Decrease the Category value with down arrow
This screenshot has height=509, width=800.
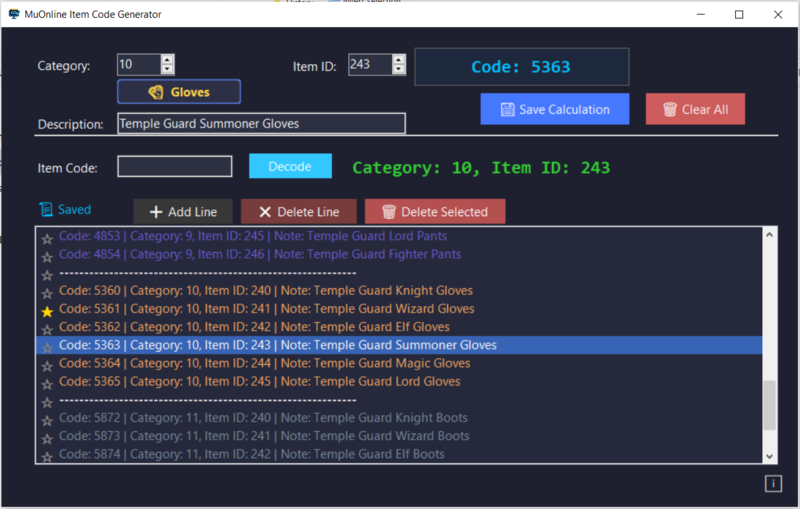click(x=167, y=69)
